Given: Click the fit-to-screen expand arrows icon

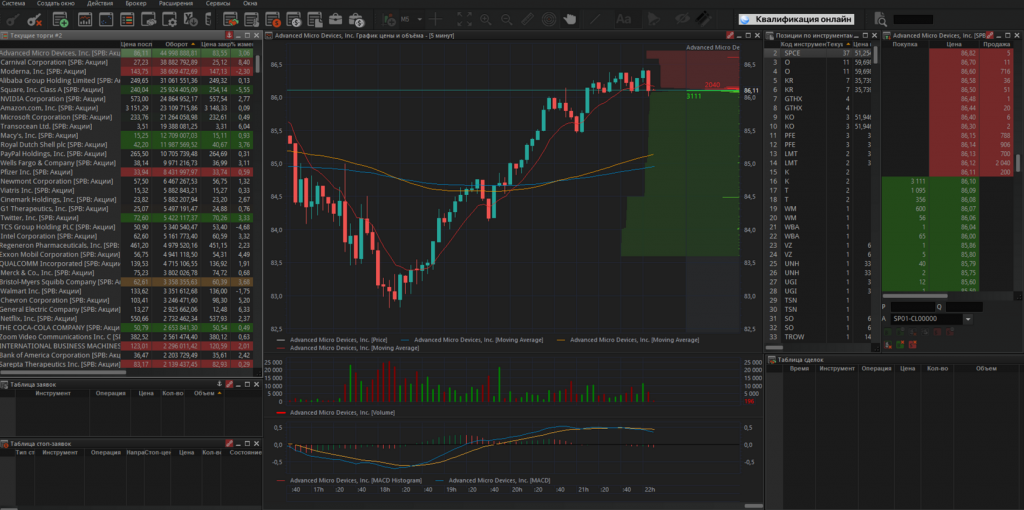Looking at the screenshot, I should pyautogui.click(x=465, y=19).
